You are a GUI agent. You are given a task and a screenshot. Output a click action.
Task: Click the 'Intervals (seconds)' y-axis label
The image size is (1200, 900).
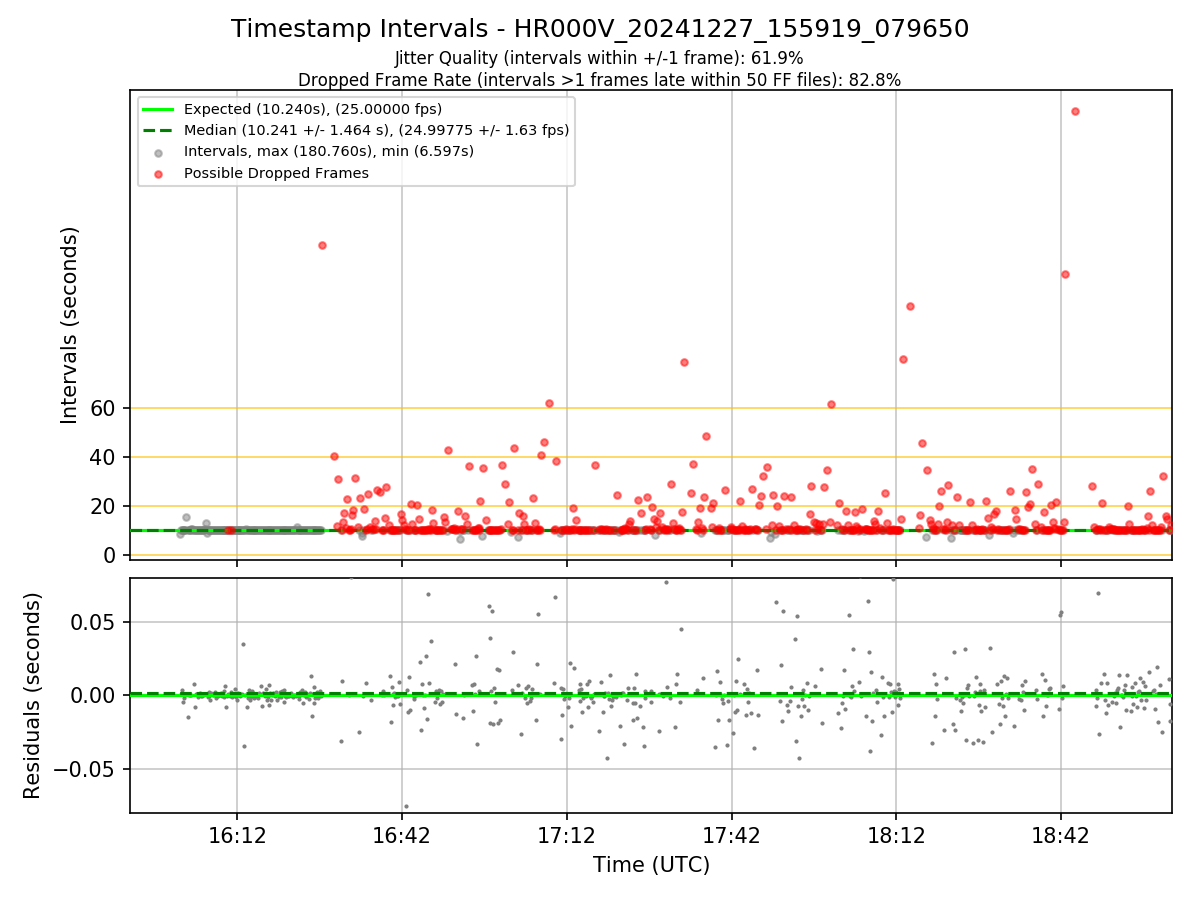[70, 325]
